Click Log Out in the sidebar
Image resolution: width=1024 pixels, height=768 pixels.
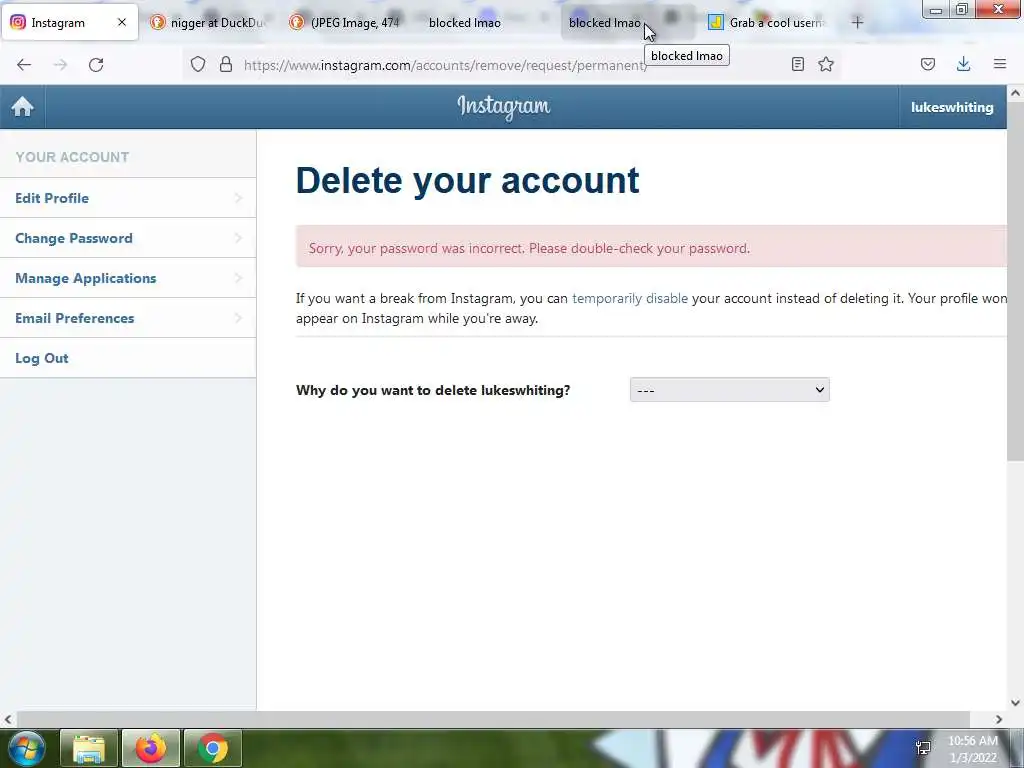pos(128,358)
